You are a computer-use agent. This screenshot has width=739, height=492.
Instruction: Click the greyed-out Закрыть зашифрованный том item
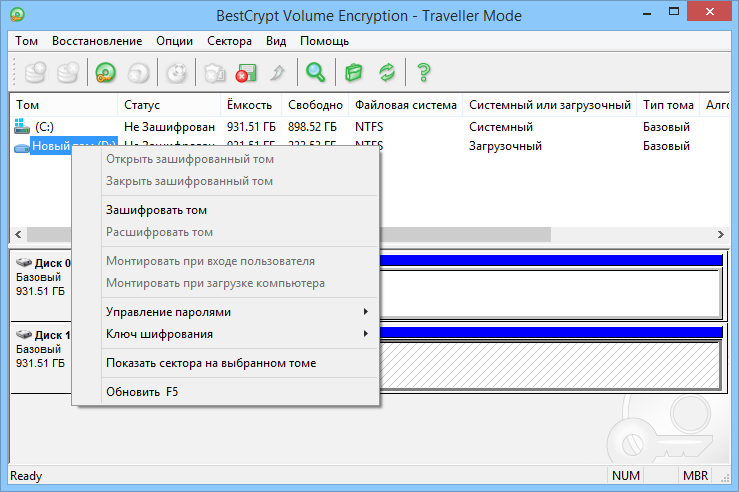pyautogui.click(x=226, y=181)
